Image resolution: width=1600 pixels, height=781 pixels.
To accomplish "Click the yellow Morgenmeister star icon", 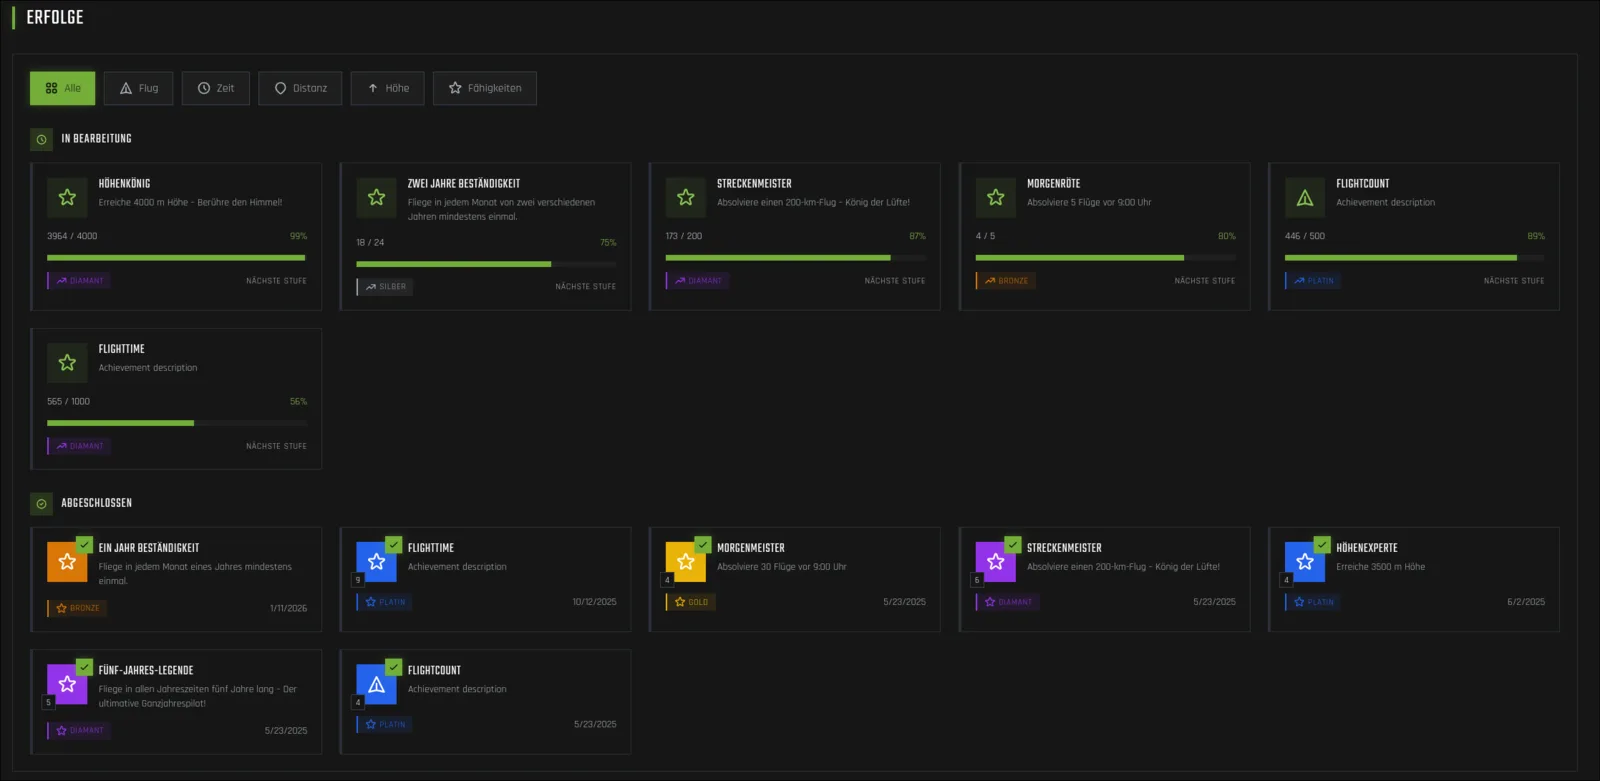I will [x=686, y=561].
